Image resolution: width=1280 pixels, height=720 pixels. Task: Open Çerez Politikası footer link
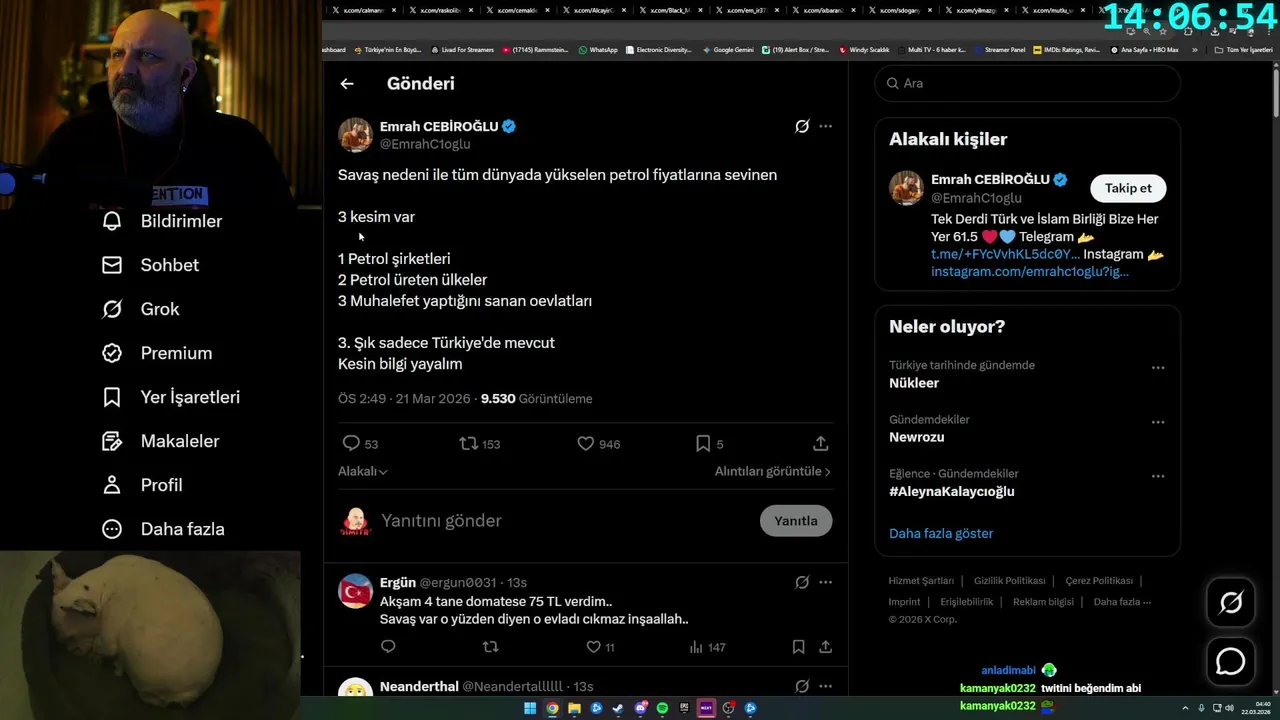(1099, 581)
